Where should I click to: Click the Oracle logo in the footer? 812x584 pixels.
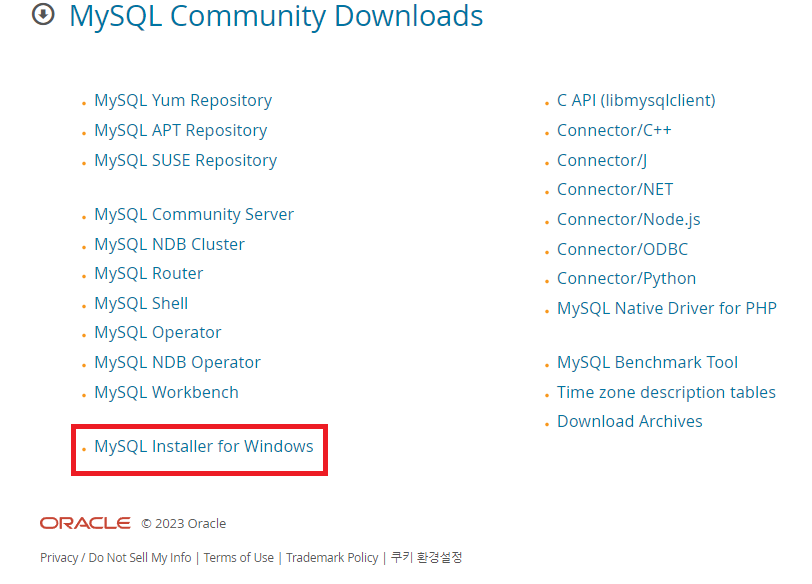pyautogui.click(x=85, y=523)
